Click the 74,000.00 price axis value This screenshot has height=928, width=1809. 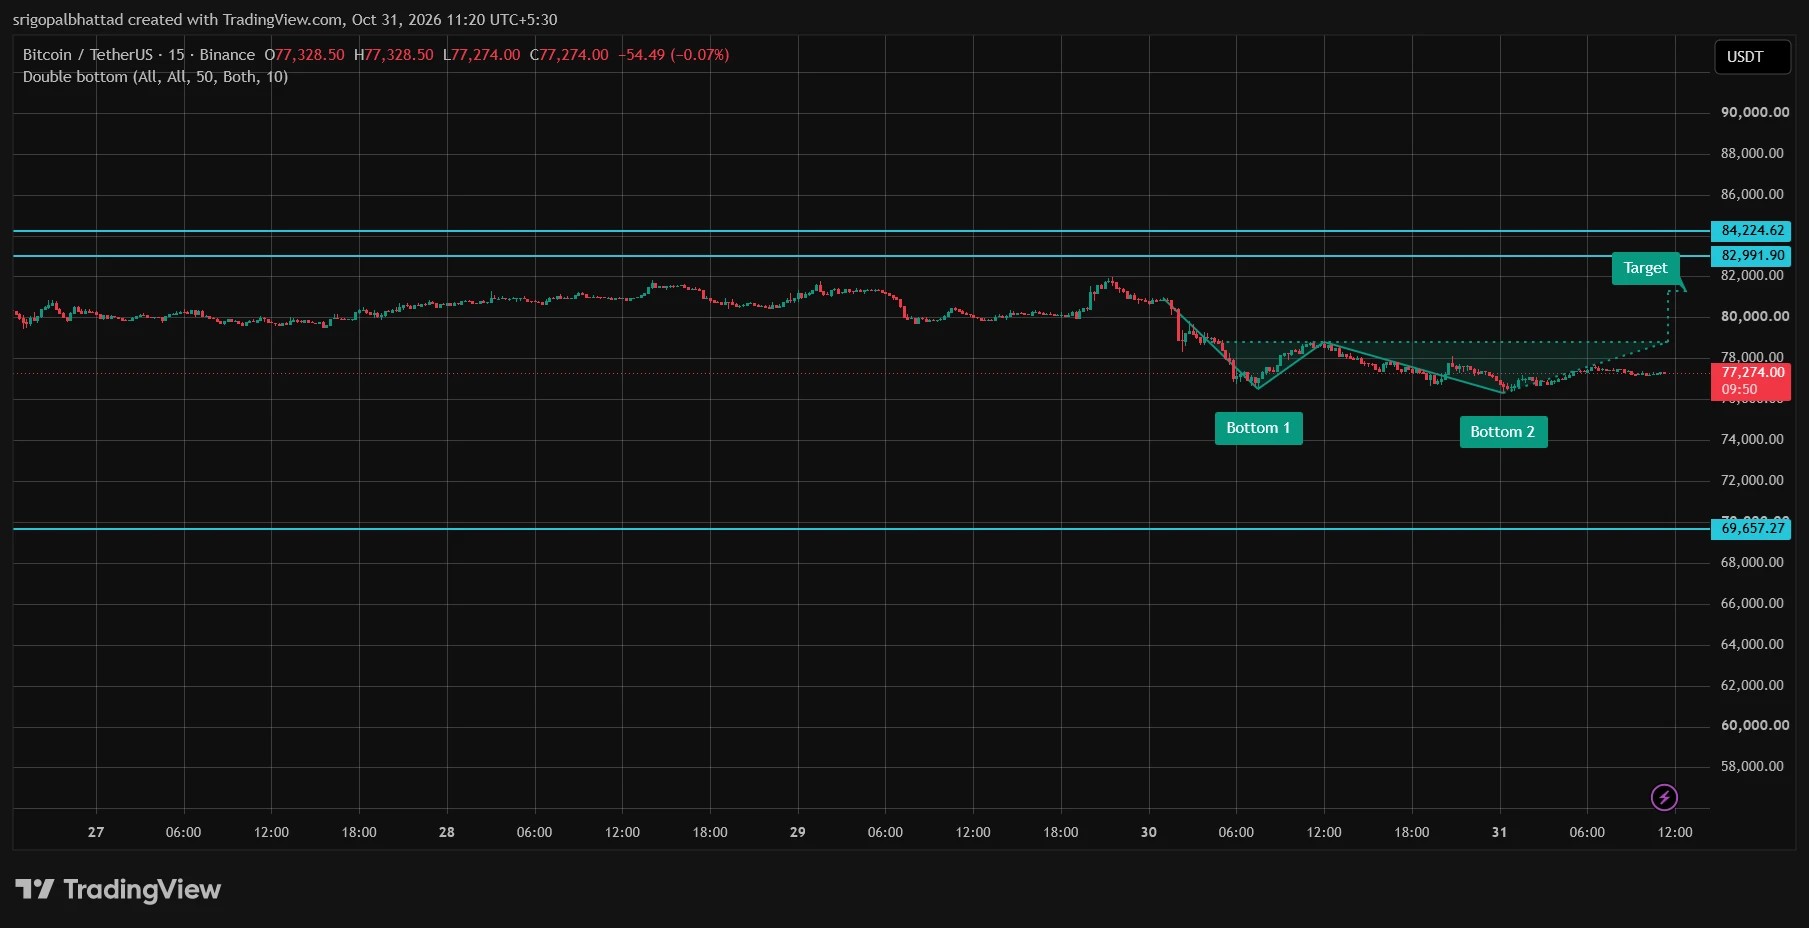coord(1752,439)
